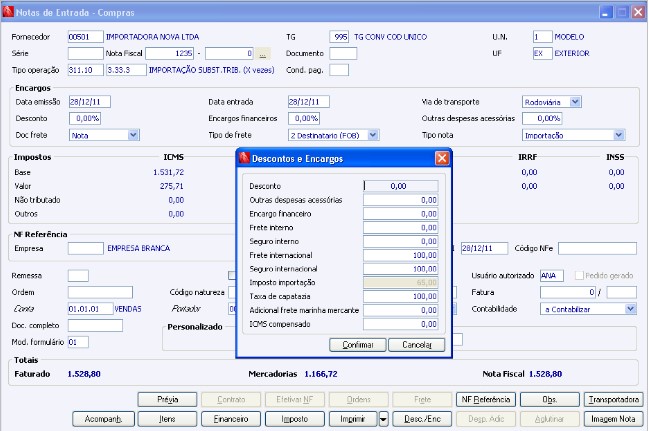The image size is (649, 431).
Task: Click the TG code field
Action: pos(339,37)
